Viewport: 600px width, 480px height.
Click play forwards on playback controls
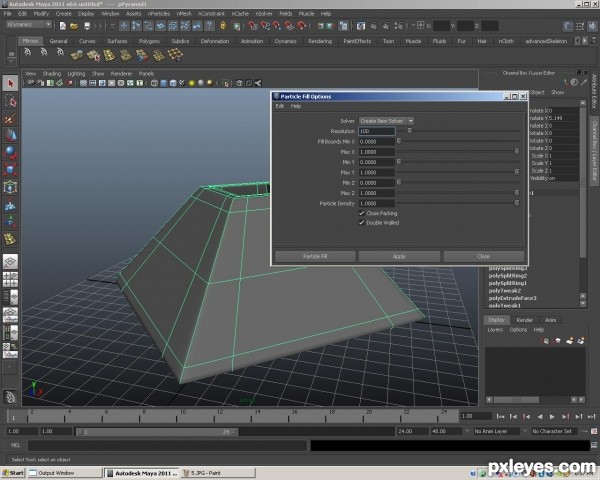tap(552, 416)
